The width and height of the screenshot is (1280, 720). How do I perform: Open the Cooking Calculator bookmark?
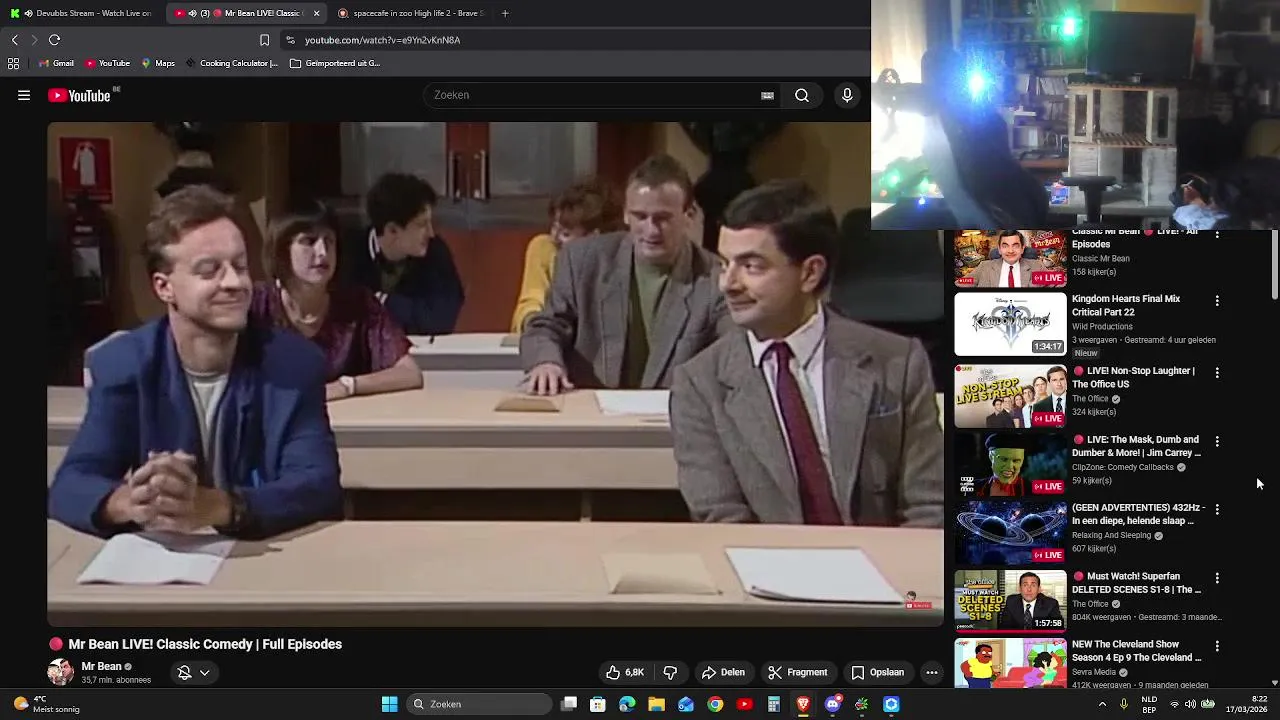point(232,63)
